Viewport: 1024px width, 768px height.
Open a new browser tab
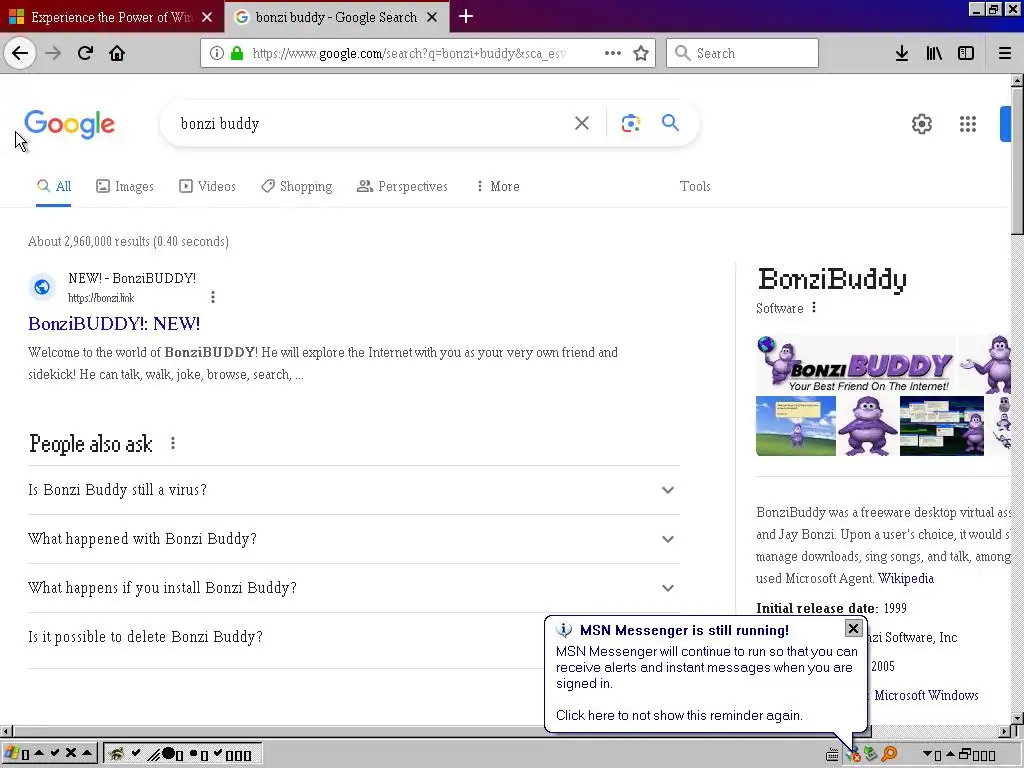pos(466,16)
